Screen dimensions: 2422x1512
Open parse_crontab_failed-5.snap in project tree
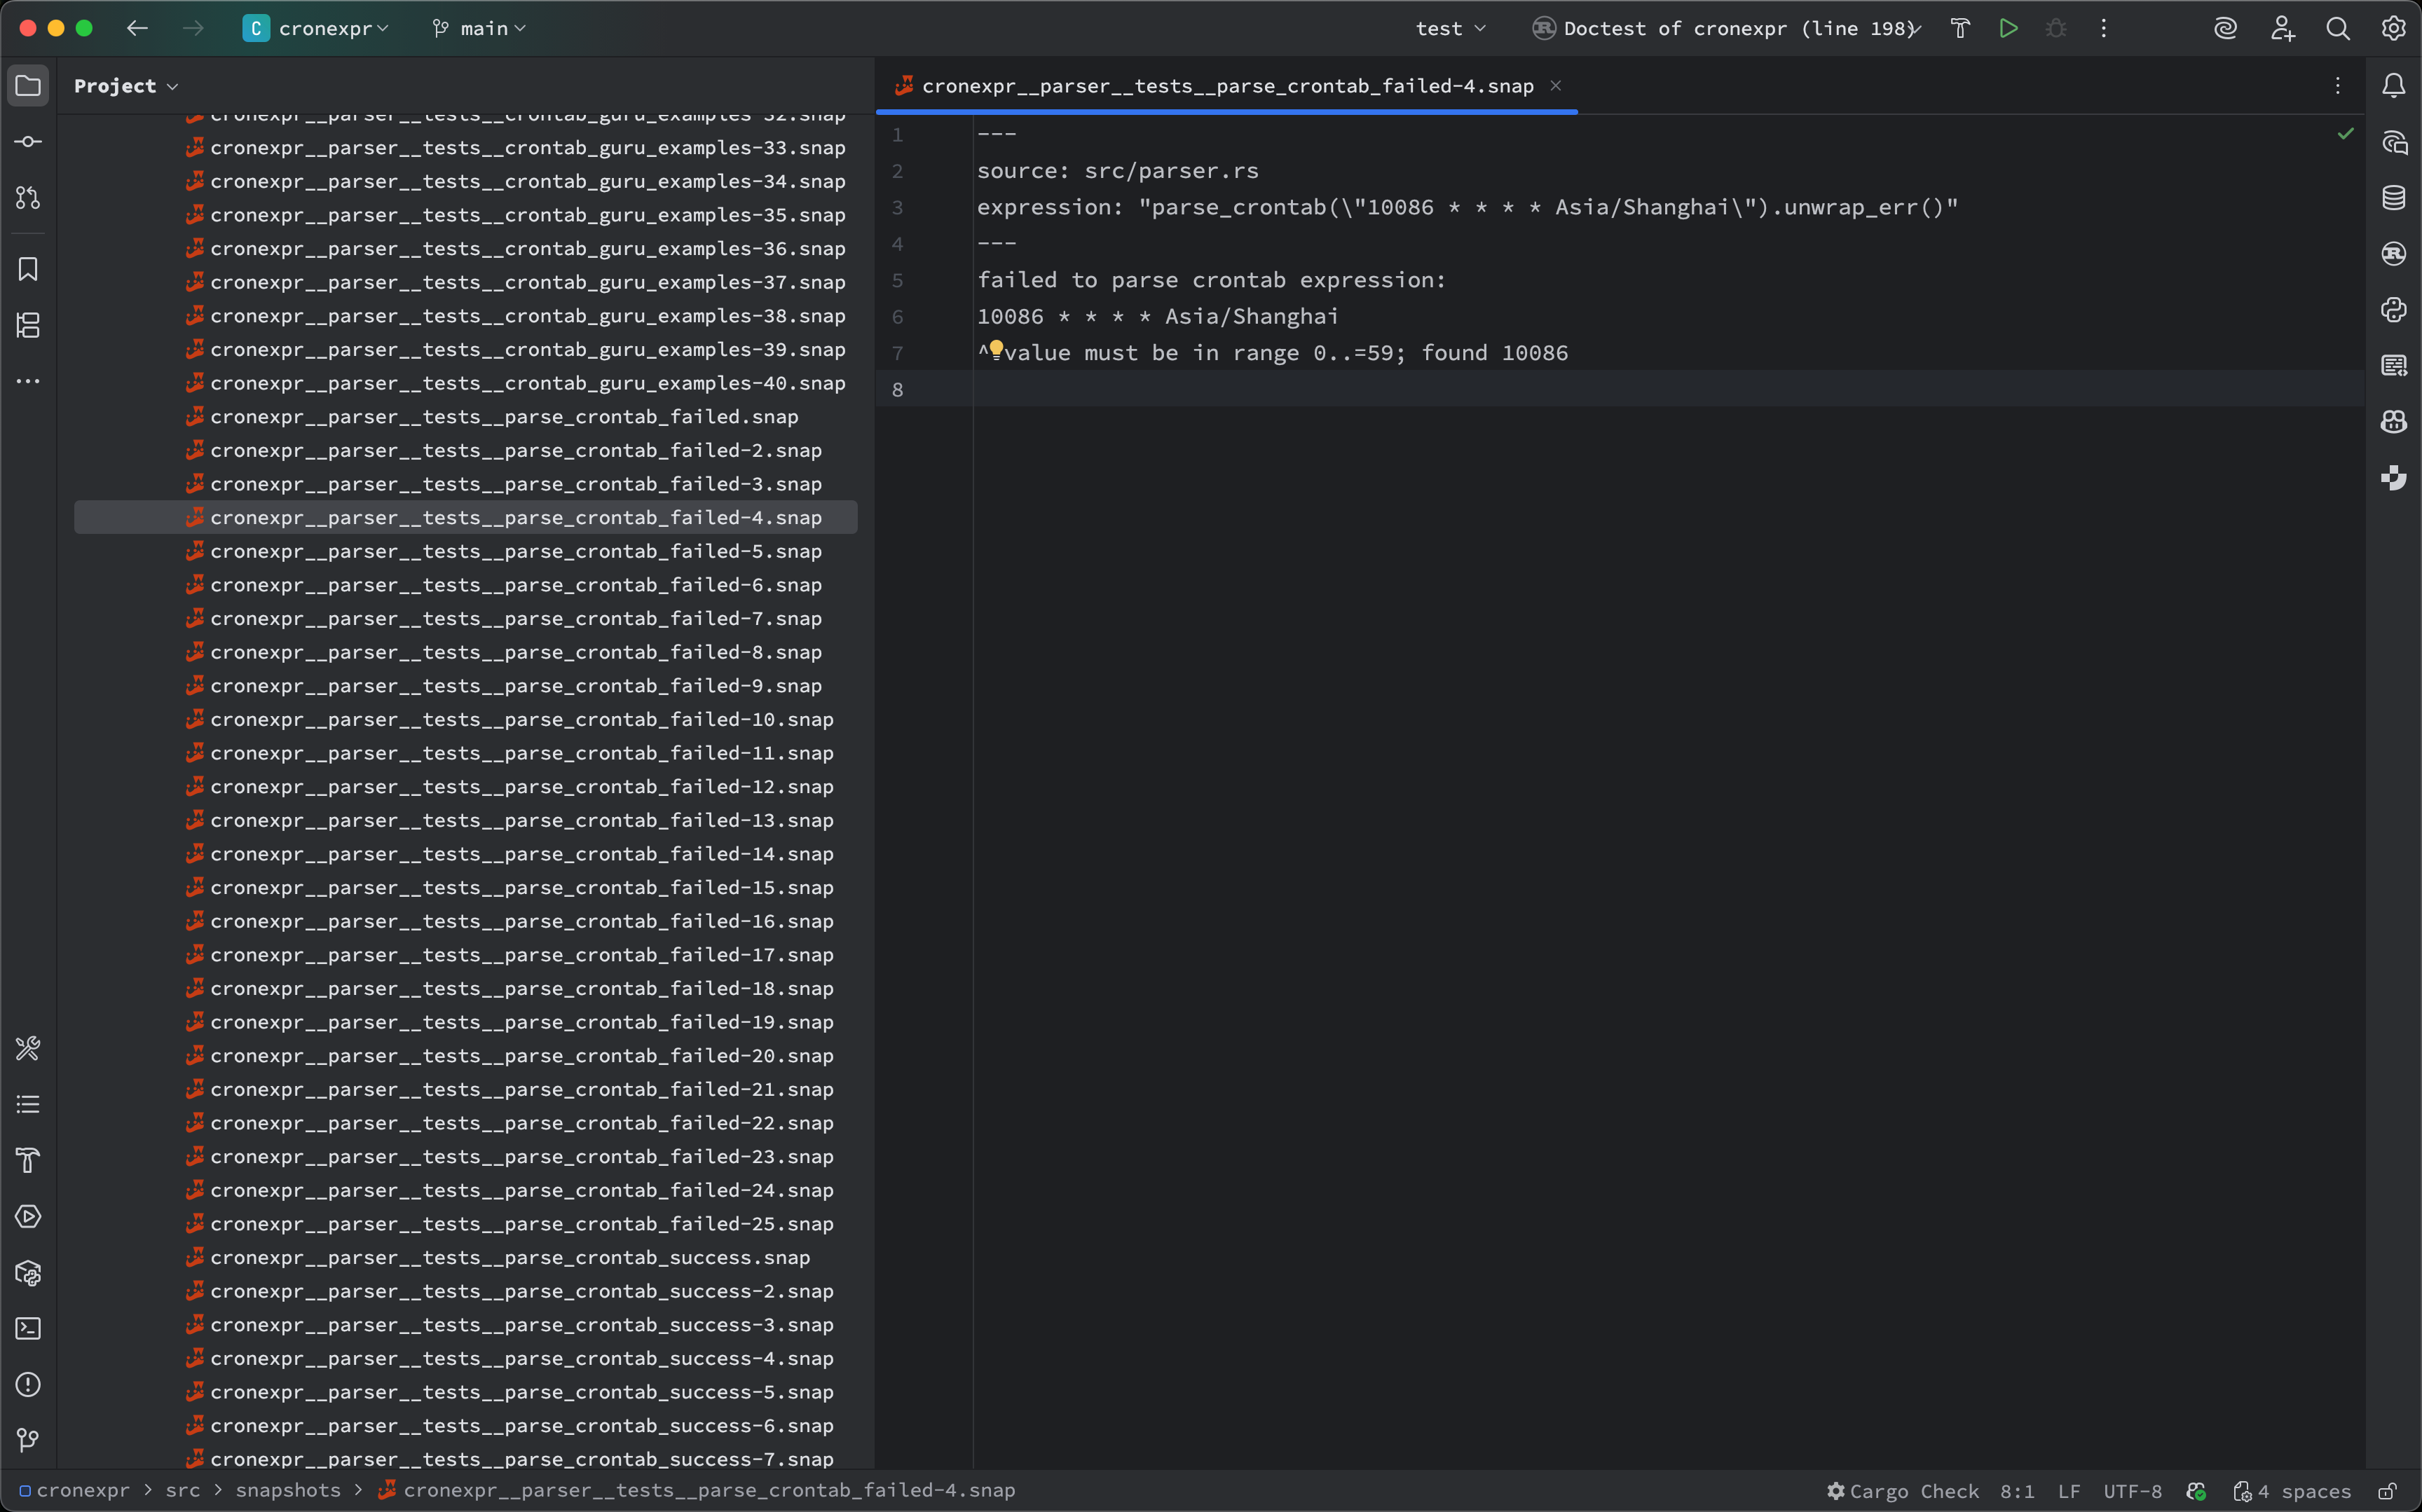[x=515, y=551]
